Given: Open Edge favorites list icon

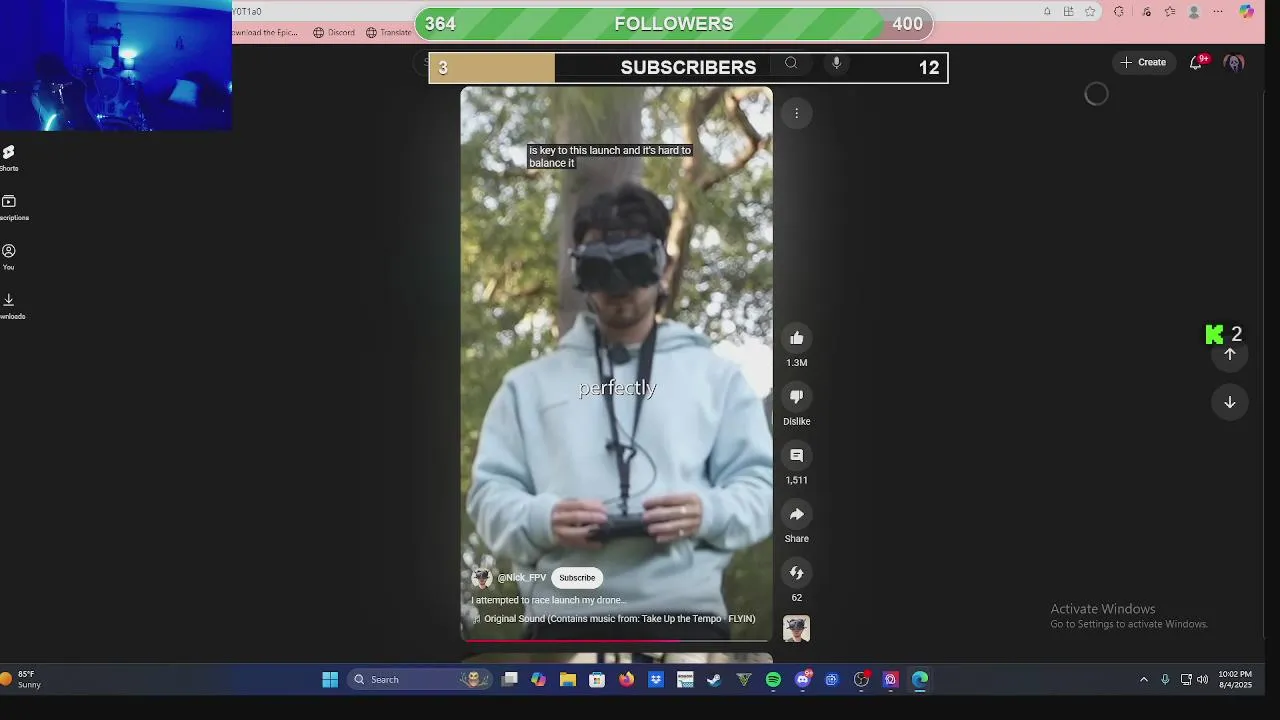Looking at the screenshot, I should point(1170,12).
